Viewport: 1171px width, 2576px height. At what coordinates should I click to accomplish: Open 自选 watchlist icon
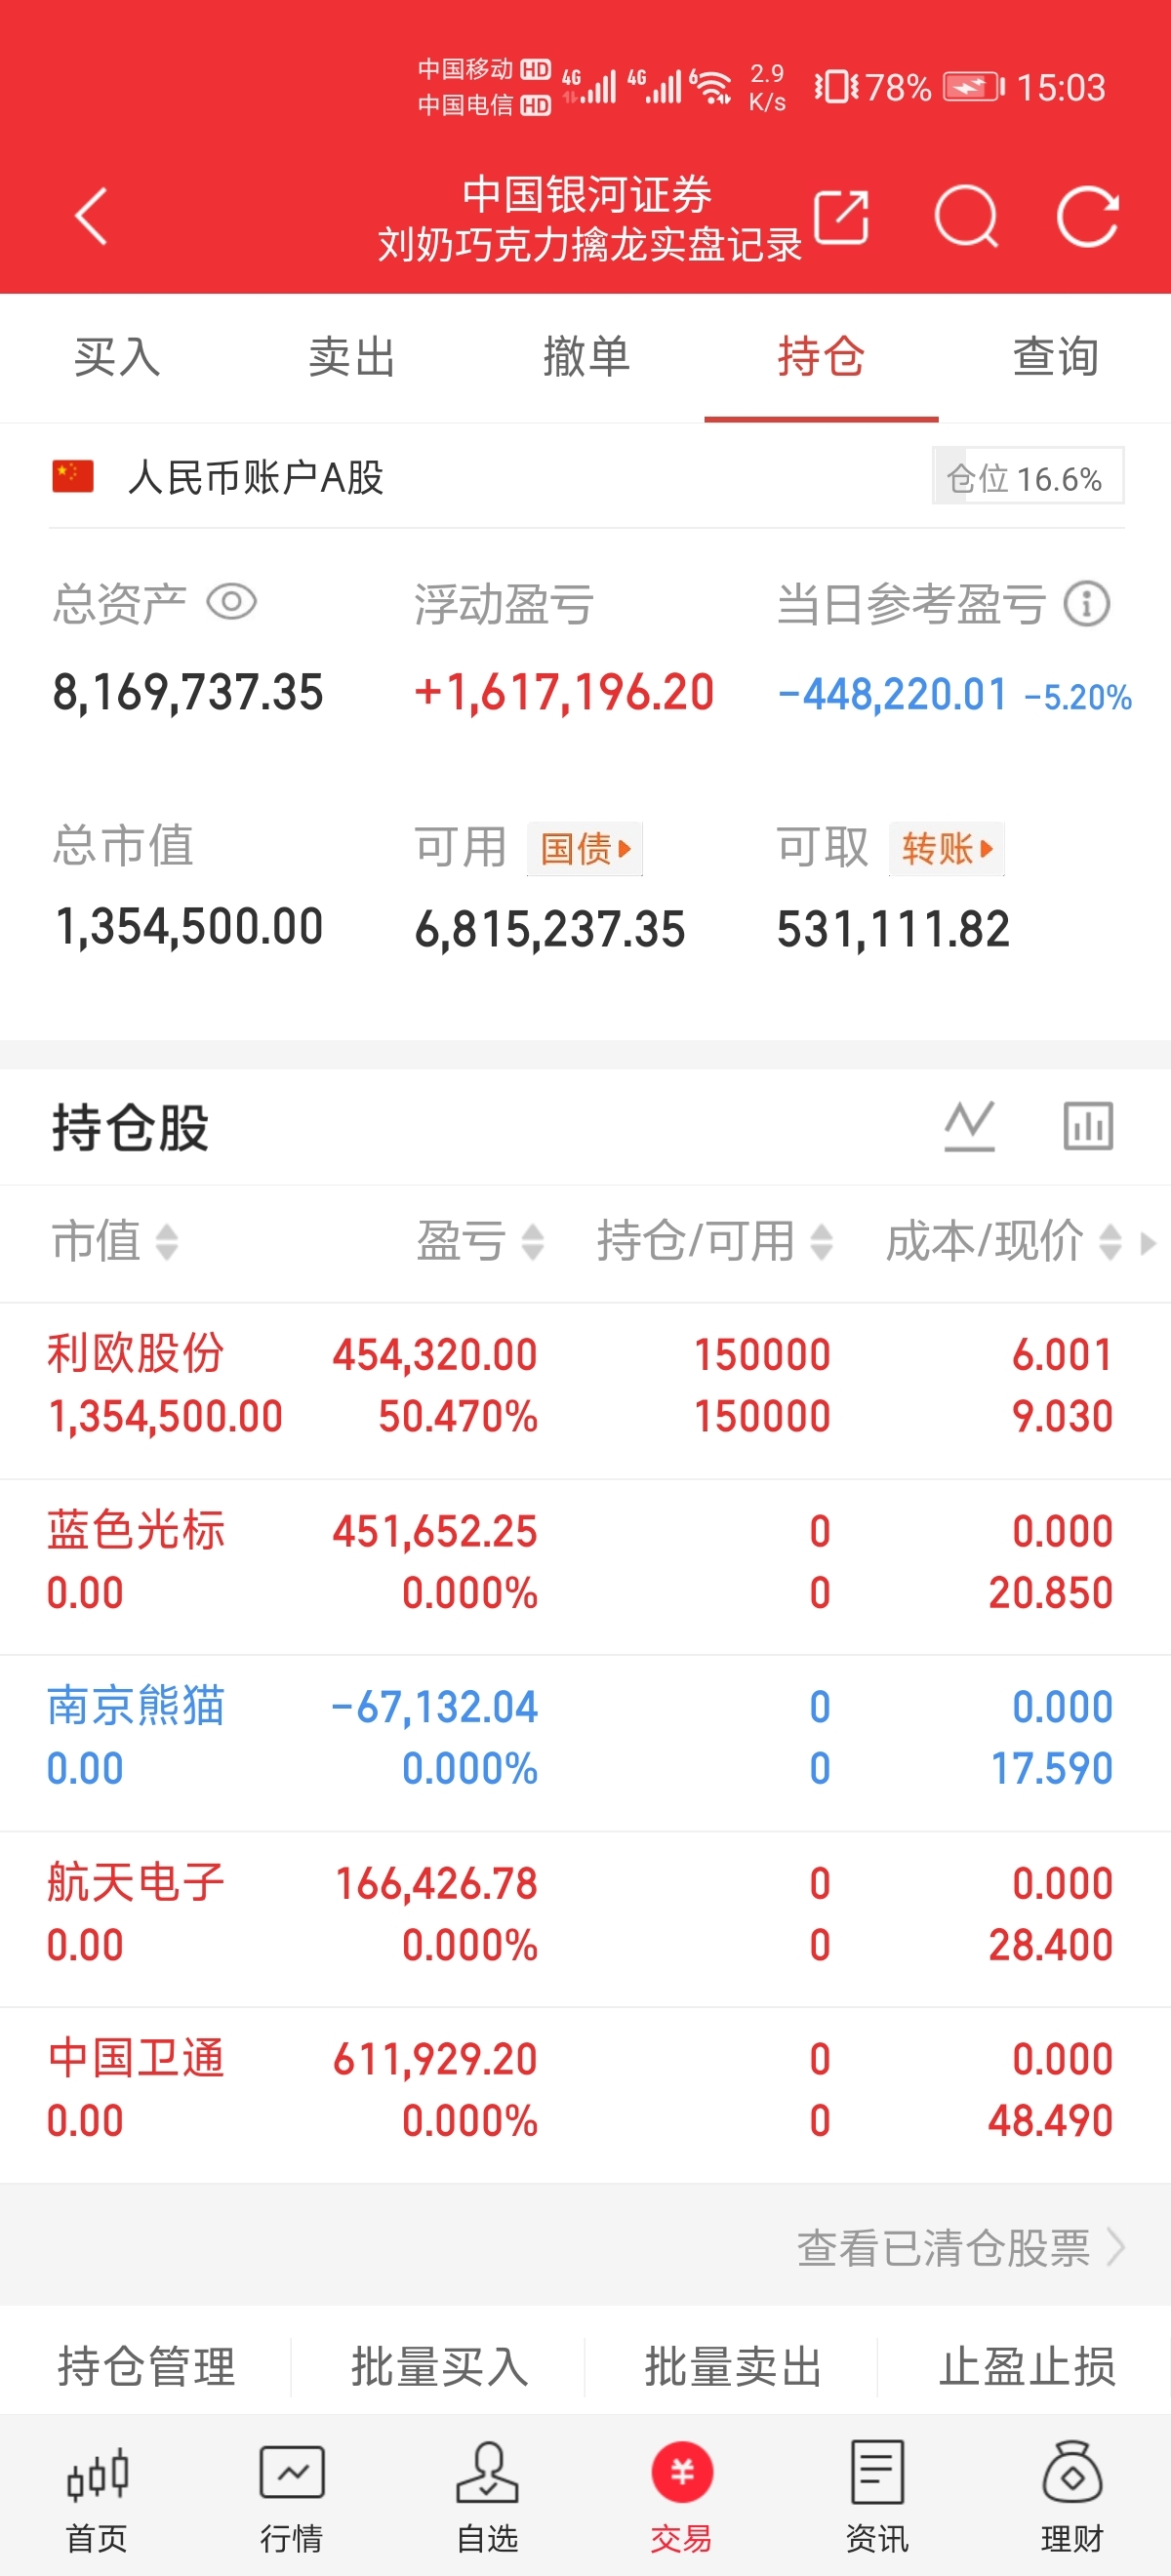[x=487, y=2472]
